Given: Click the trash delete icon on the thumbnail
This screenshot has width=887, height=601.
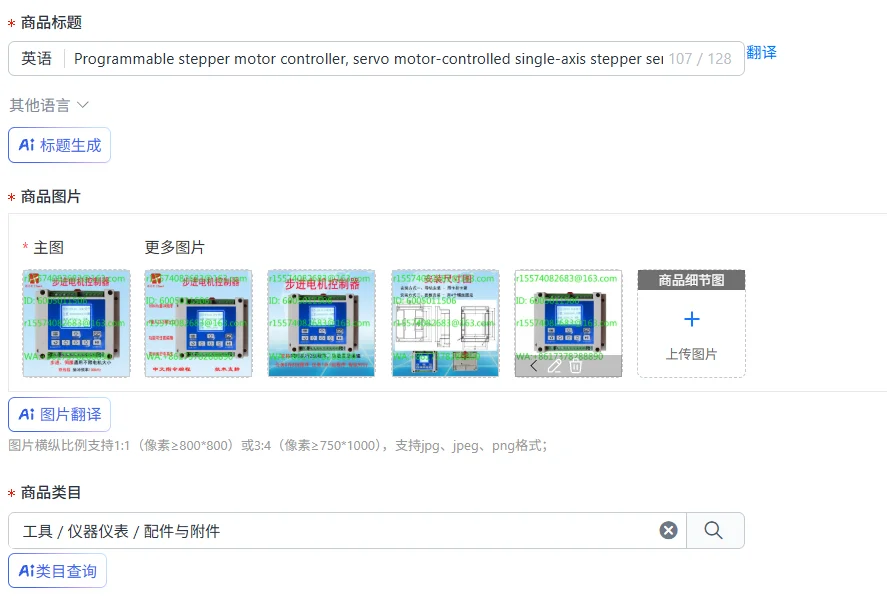Looking at the screenshot, I should tap(575, 367).
